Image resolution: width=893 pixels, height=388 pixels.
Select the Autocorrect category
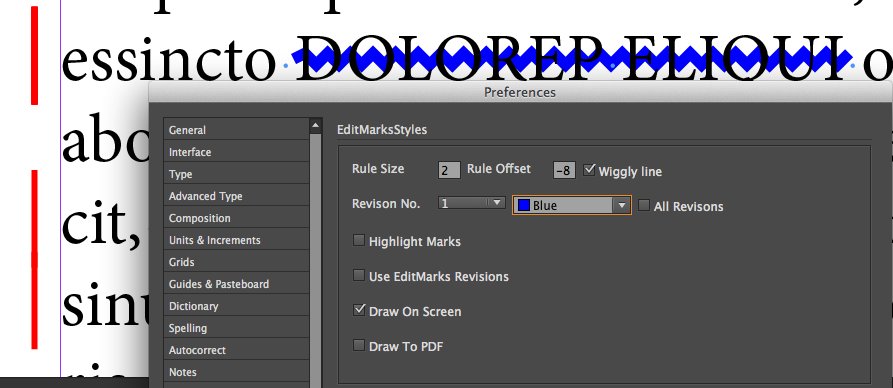coord(236,350)
